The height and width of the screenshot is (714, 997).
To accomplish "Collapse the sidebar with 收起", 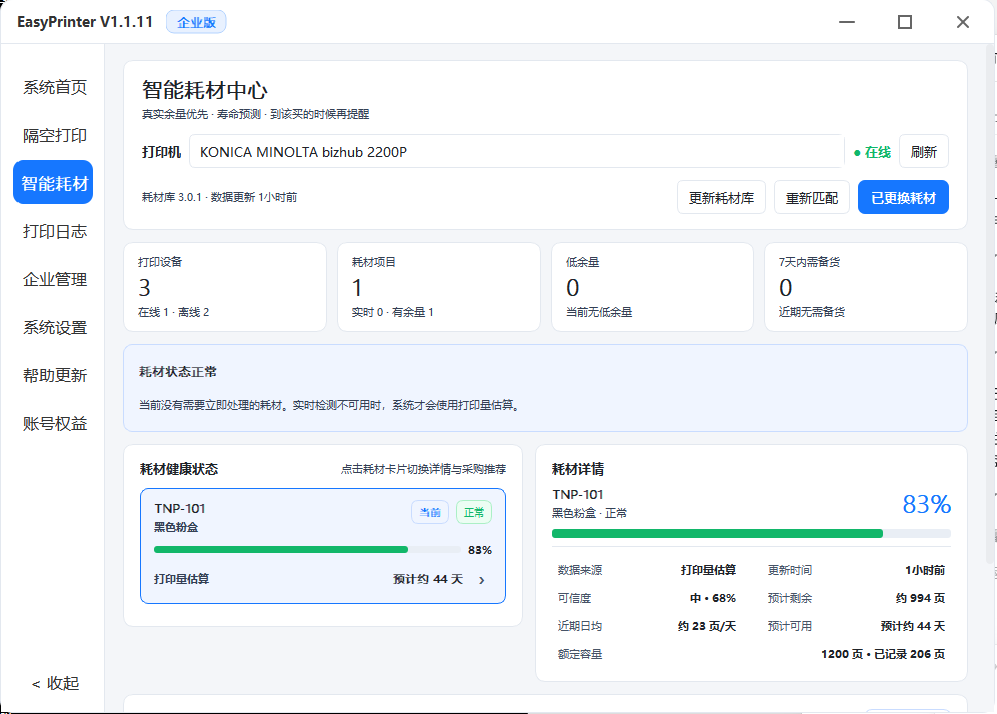I will click(x=55, y=683).
